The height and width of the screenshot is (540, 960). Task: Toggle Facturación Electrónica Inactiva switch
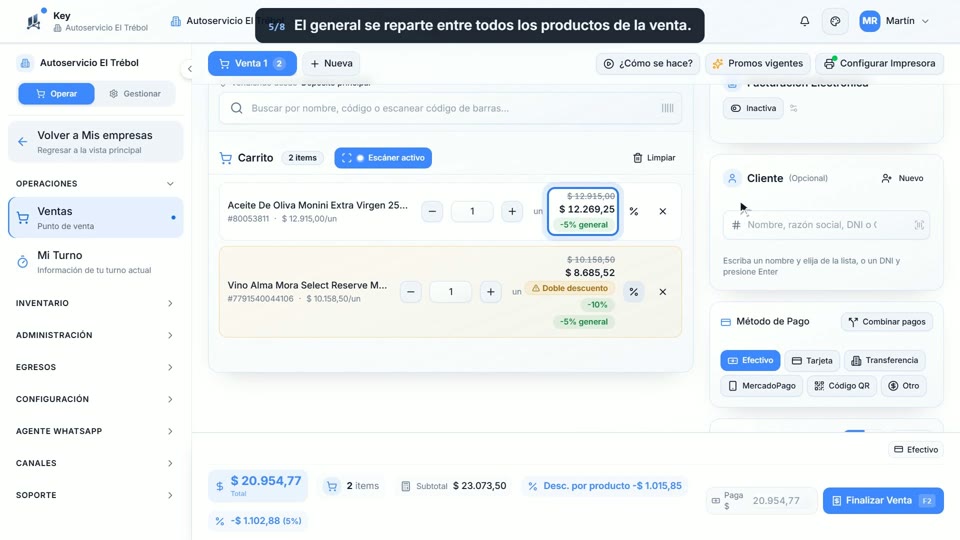pos(753,108)
